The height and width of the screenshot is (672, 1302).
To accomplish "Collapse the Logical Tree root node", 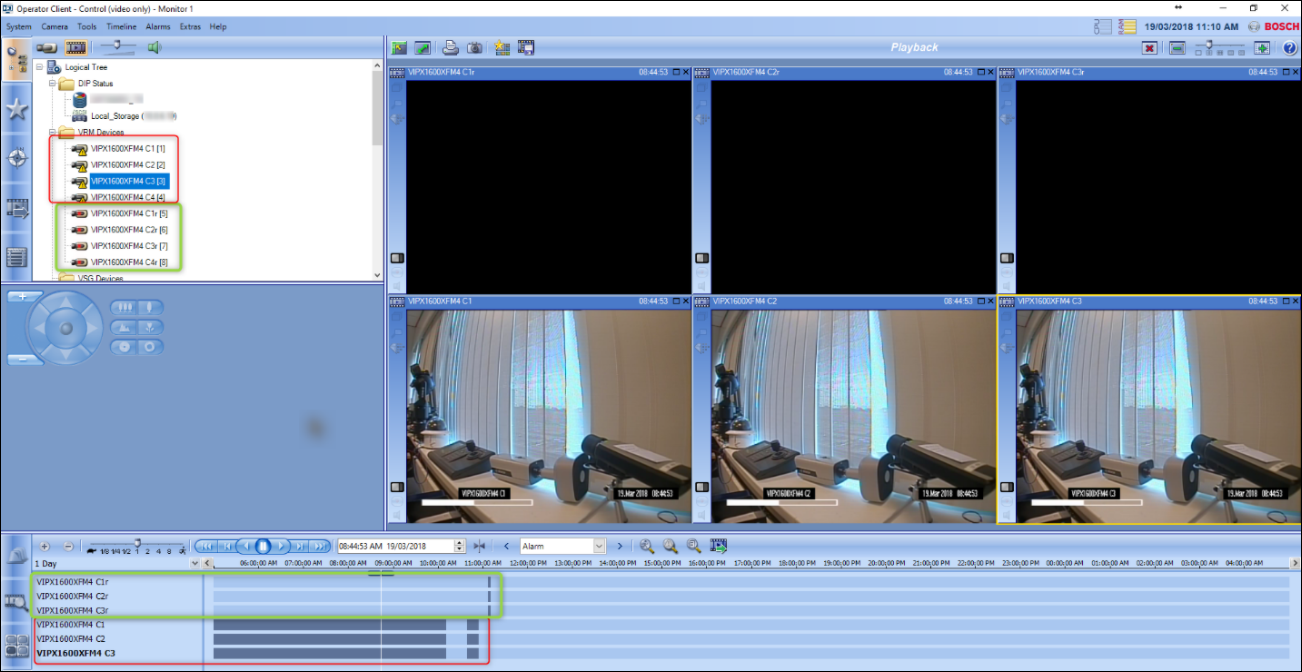I will tap(40, 67).
